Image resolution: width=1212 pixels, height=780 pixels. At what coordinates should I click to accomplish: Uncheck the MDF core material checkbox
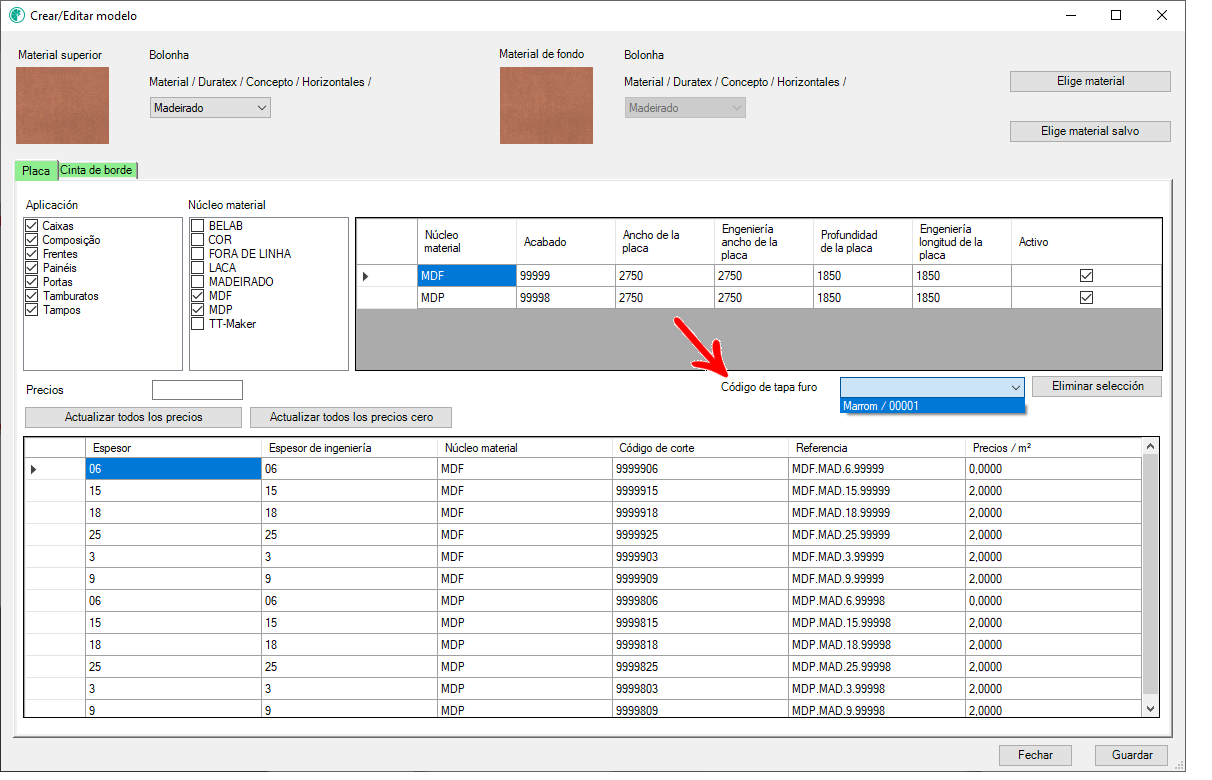pyautogui.click(x=198, y=296)
